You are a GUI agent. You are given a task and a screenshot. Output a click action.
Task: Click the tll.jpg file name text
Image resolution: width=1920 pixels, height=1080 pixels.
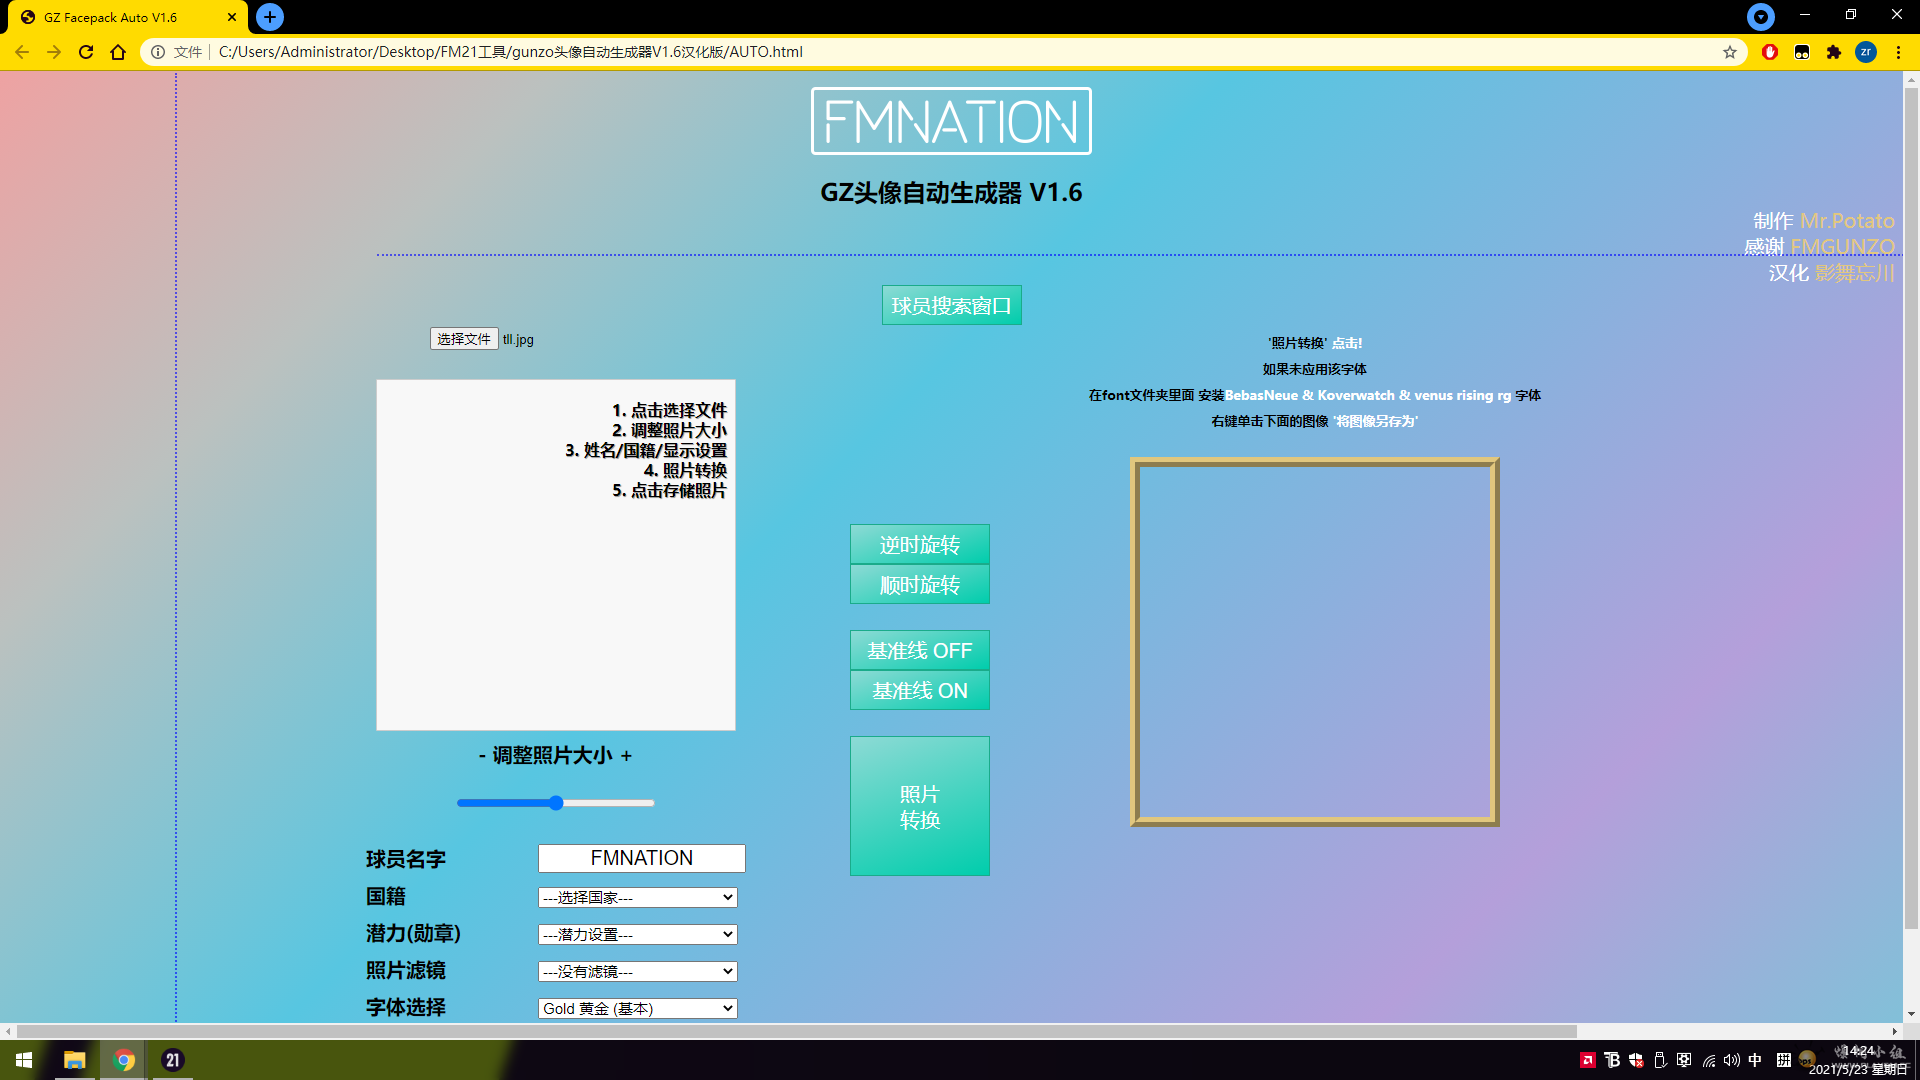coord(518,339)
